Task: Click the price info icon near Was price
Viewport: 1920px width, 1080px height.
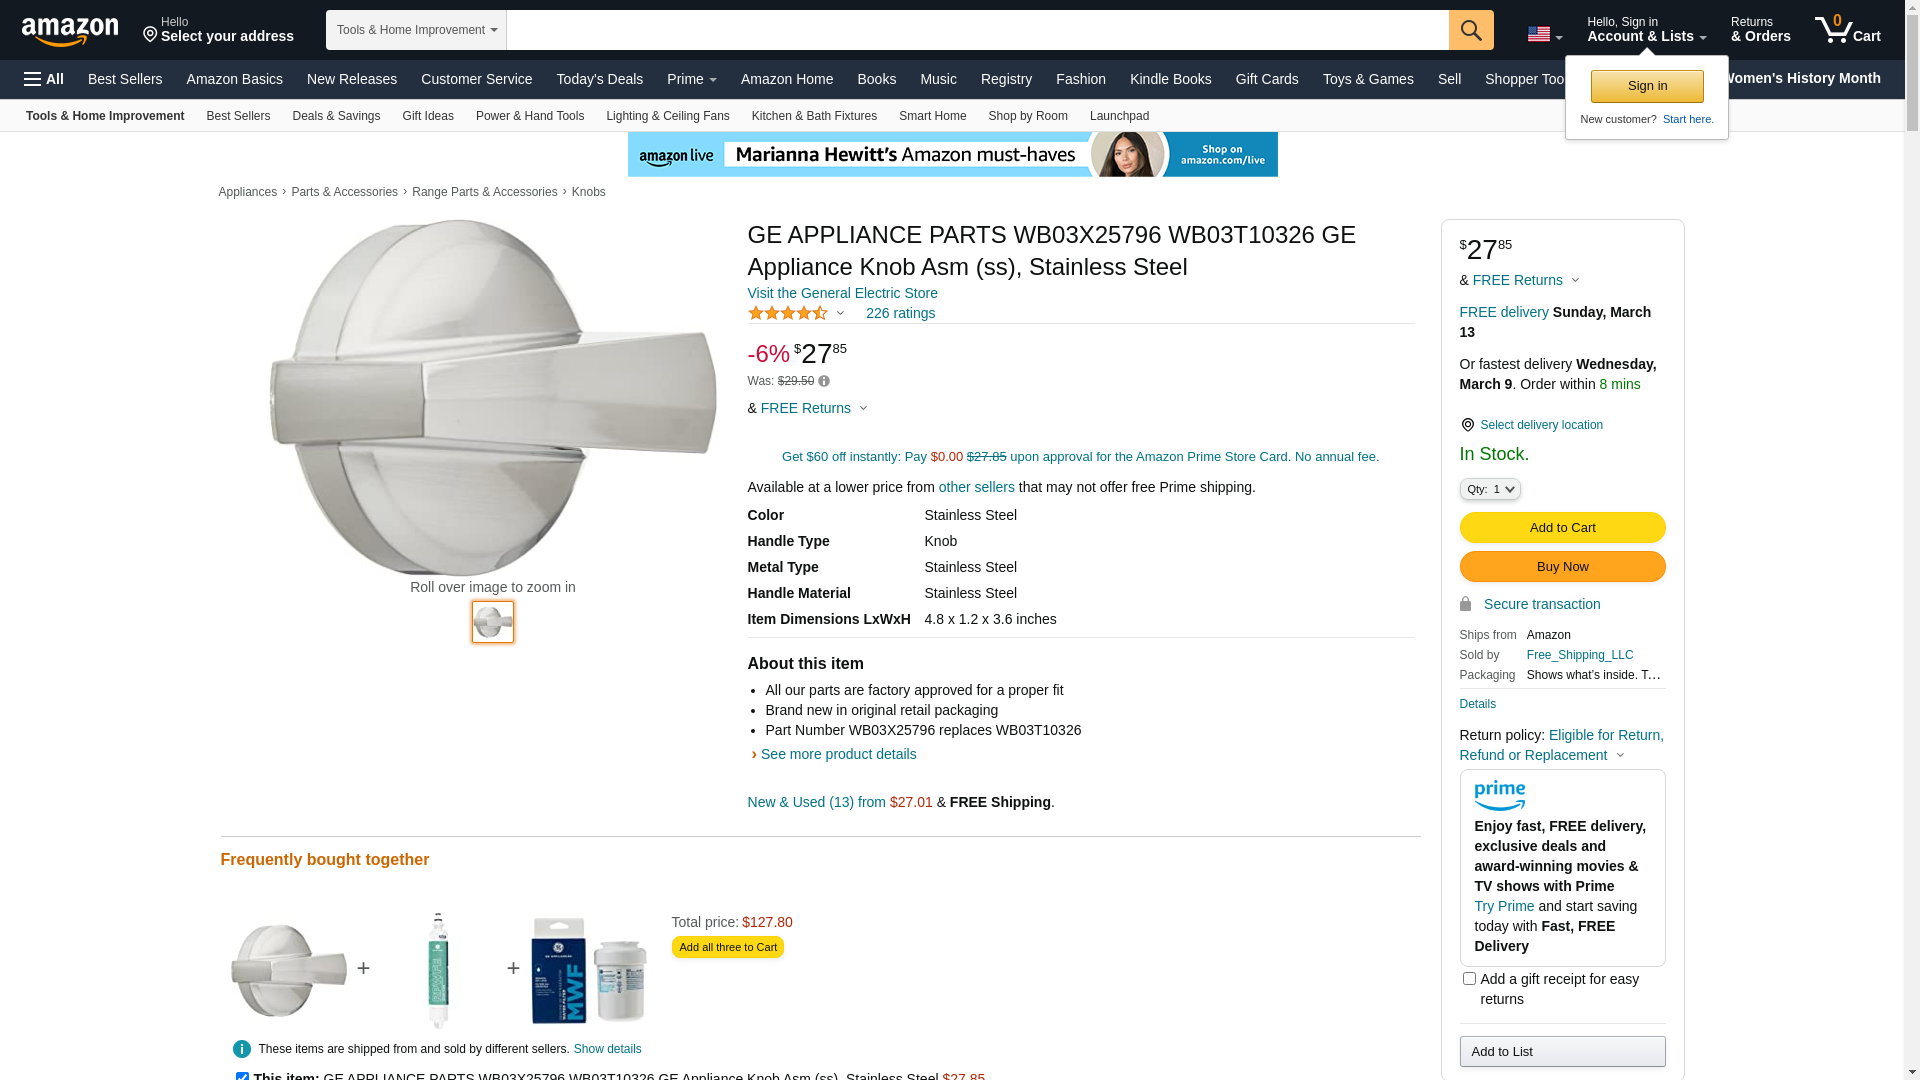Action: [x=824, y=381]
